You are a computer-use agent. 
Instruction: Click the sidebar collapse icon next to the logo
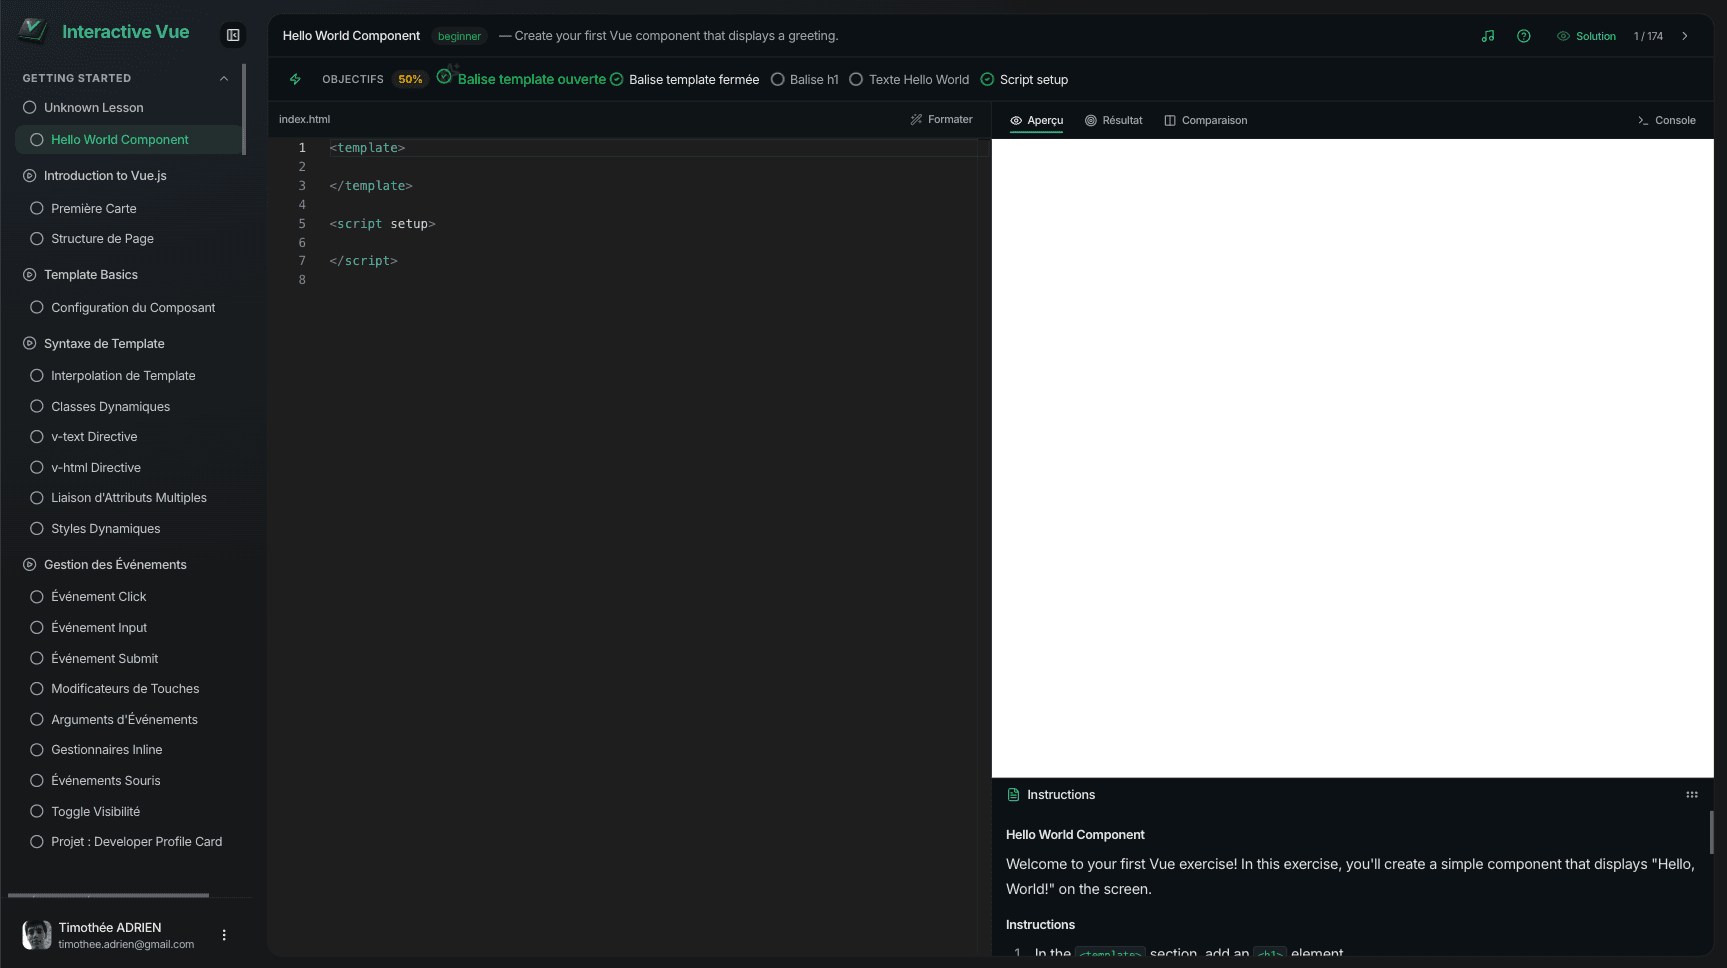[233, 34]
